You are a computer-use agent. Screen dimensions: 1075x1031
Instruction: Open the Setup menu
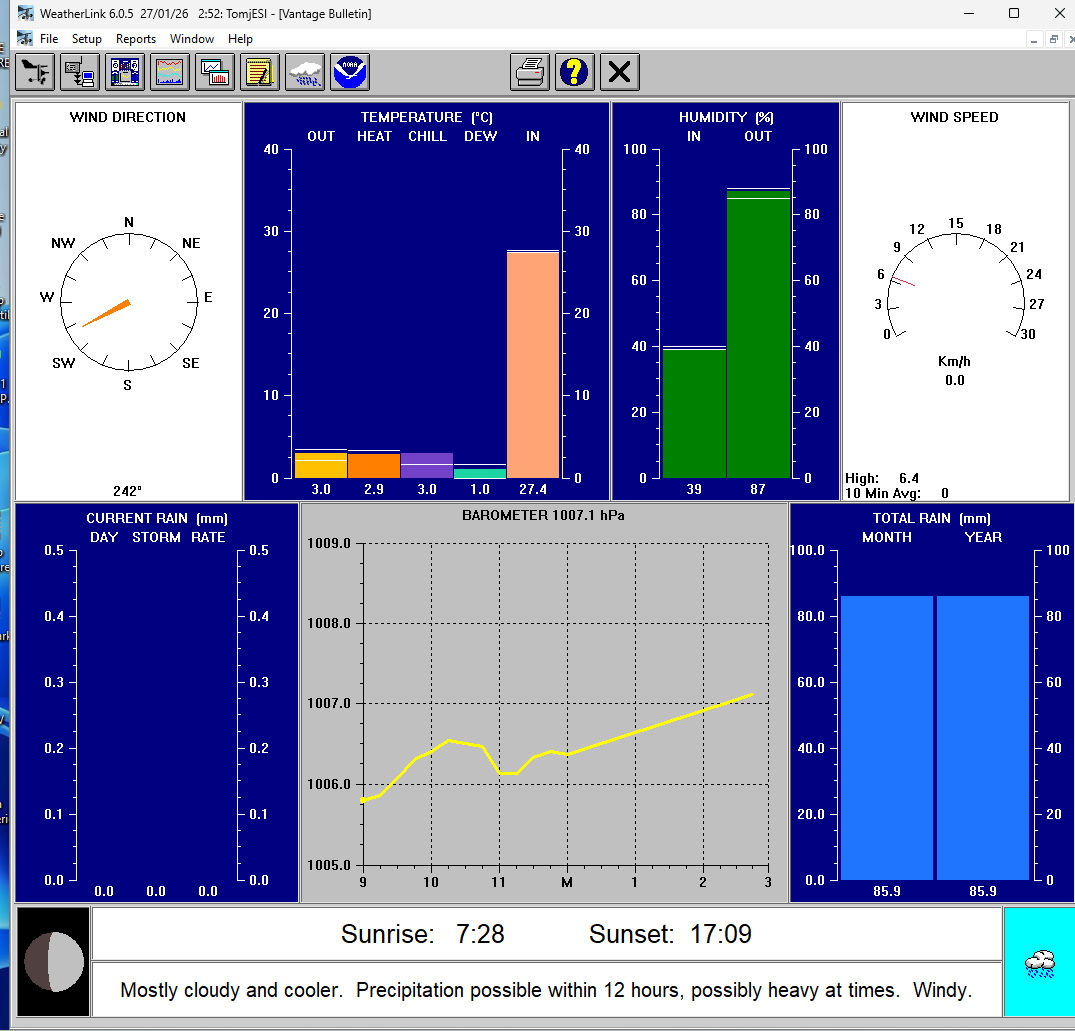pos(86,39)
